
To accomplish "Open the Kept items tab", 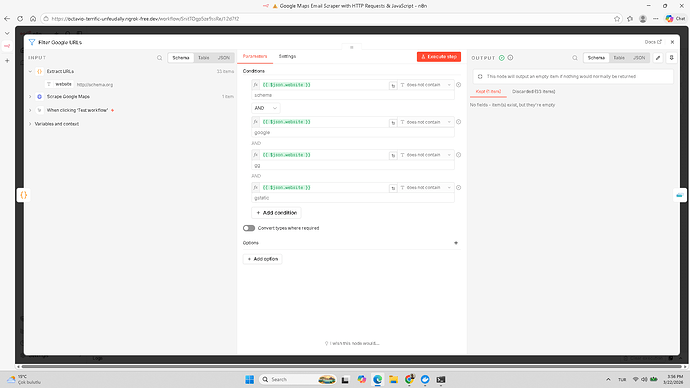I will [x=488, y=92].
